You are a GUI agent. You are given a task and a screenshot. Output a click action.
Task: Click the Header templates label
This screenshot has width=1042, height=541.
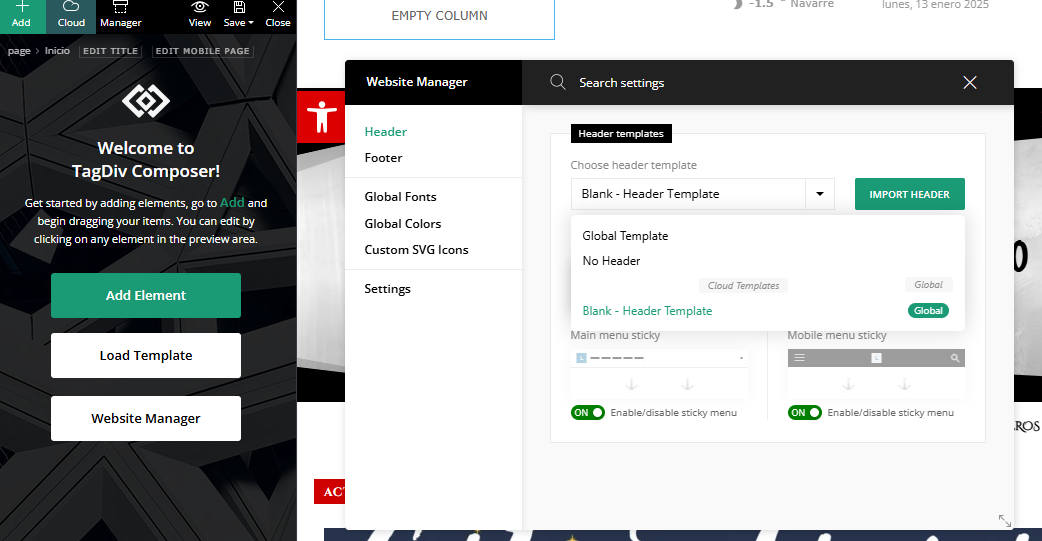tap(621, 134)
